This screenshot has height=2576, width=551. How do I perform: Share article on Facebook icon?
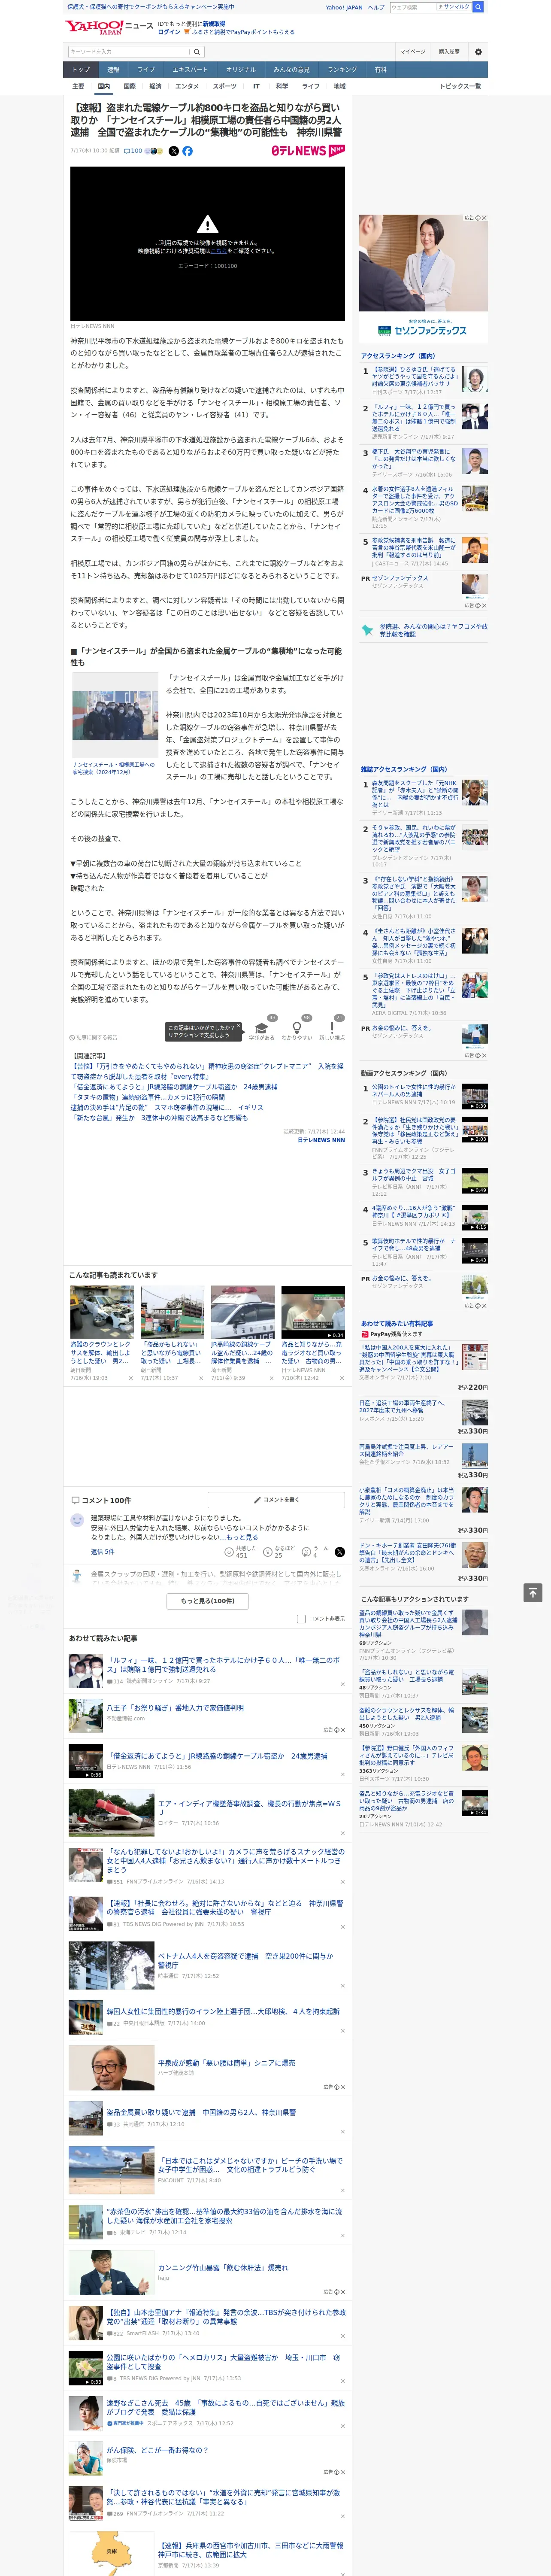tap(187, 151)
